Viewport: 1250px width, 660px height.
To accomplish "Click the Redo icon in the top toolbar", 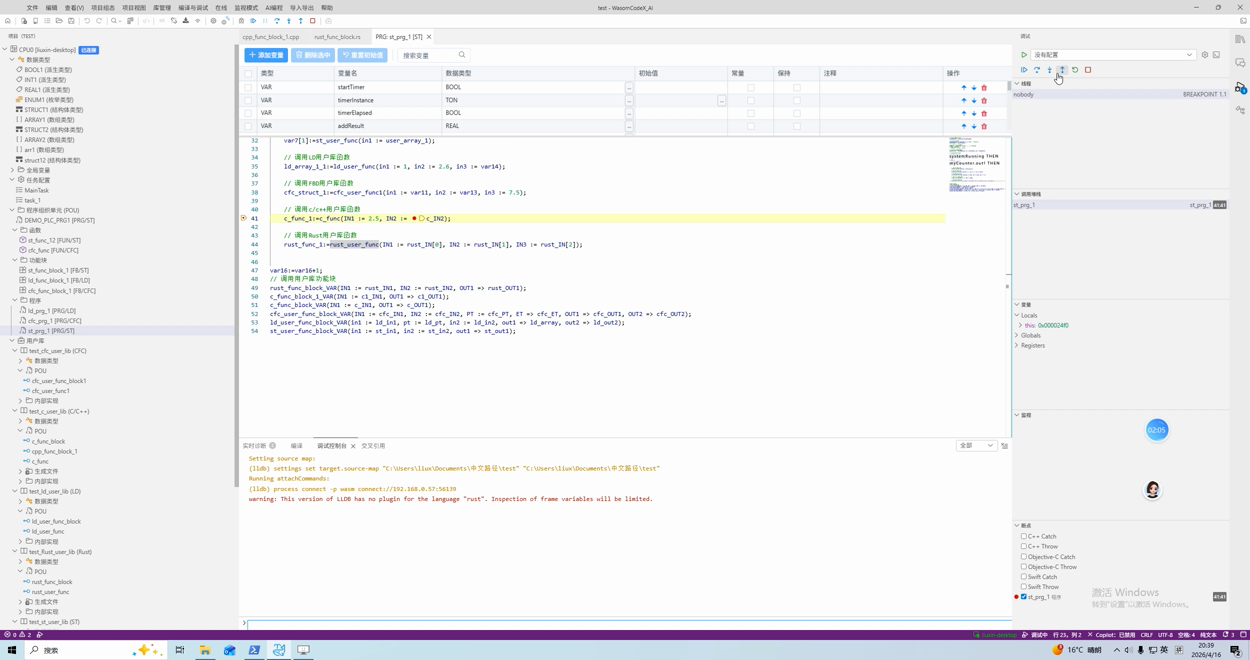I will 99,20.
